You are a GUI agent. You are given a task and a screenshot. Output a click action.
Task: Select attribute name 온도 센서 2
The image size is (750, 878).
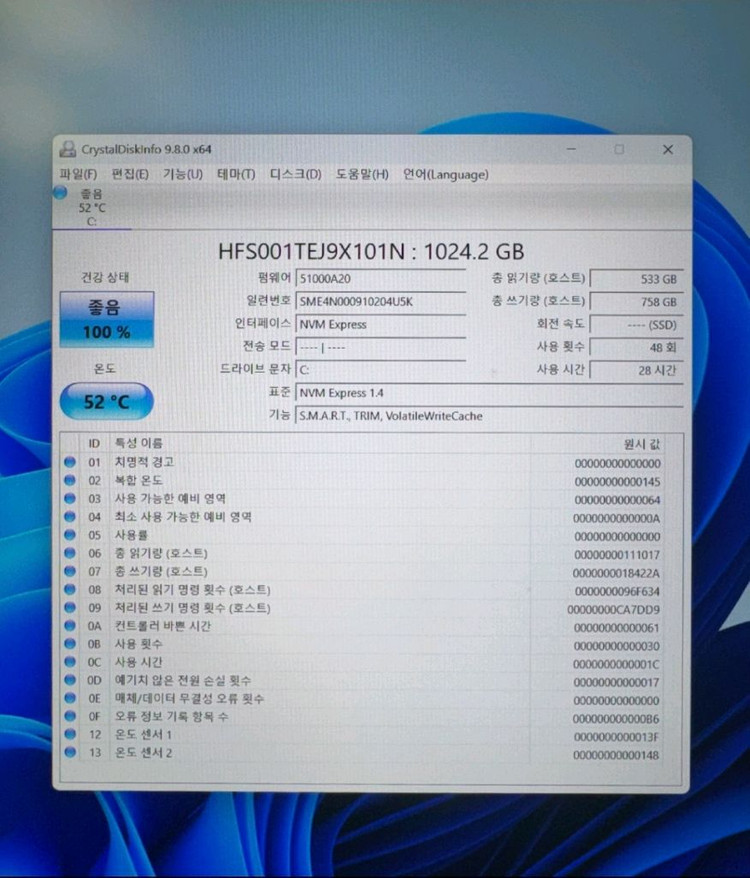click(143, 753)
